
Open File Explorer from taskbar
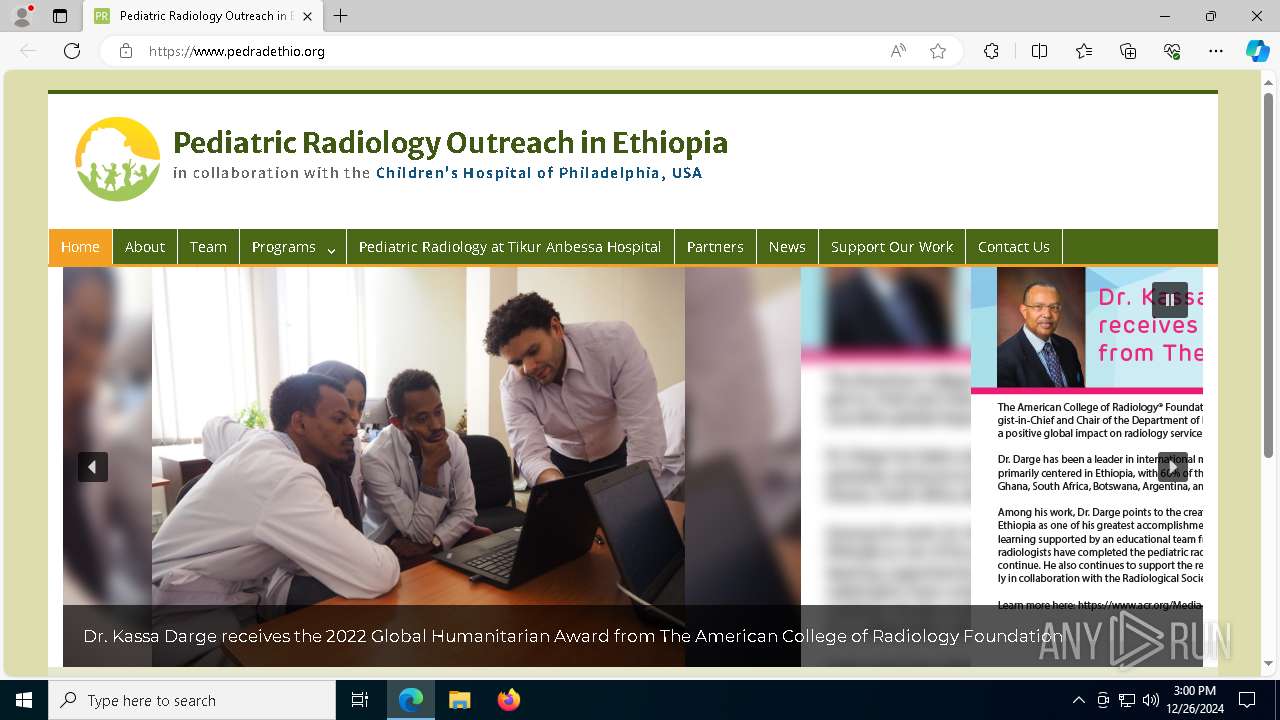click(x=459, y=700)
